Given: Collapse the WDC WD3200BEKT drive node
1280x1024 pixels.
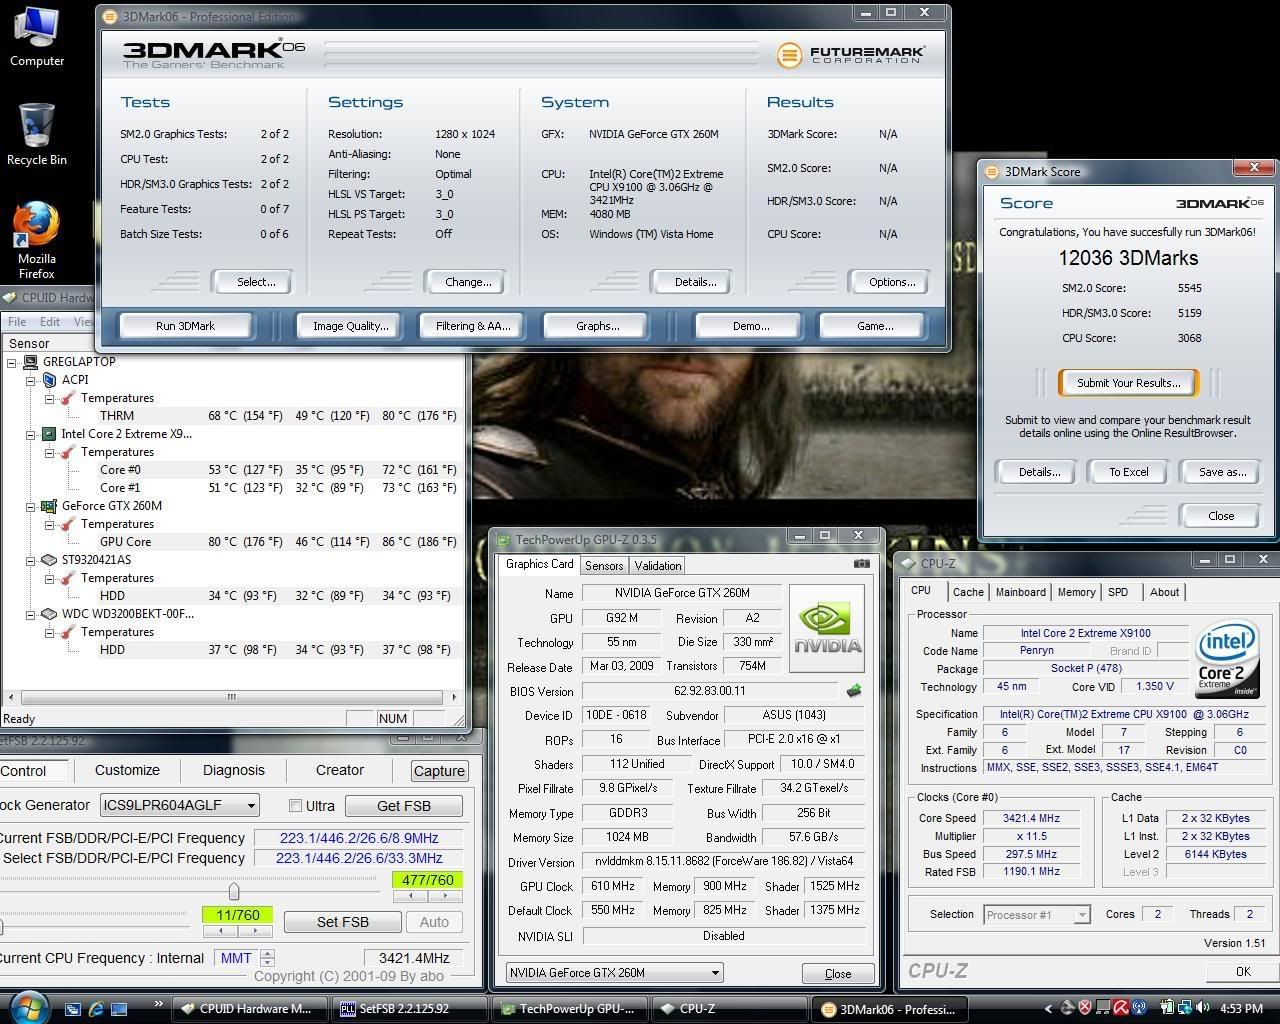Looking at the screenshot, I should coord(31,614).
